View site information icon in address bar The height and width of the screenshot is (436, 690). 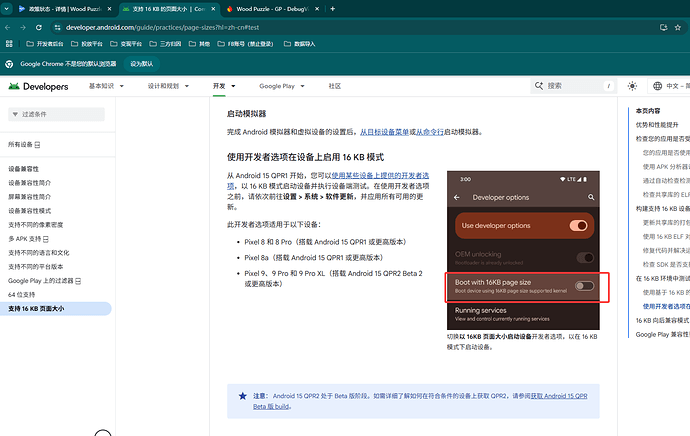pos(57,27)
